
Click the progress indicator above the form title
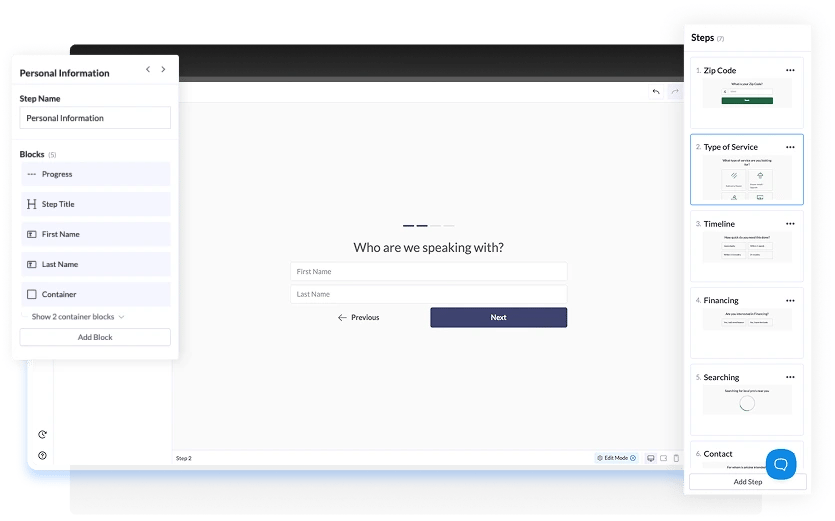tap(428, 226)
